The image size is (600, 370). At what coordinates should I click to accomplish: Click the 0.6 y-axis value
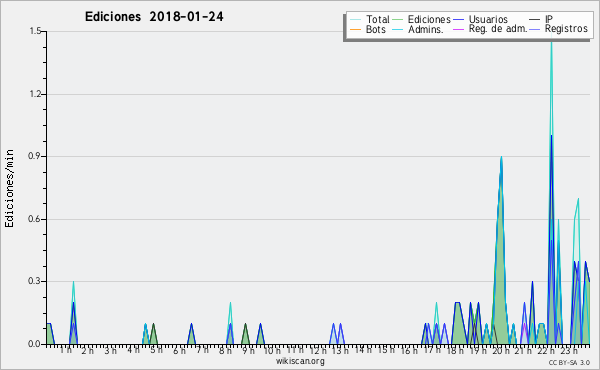34,219
